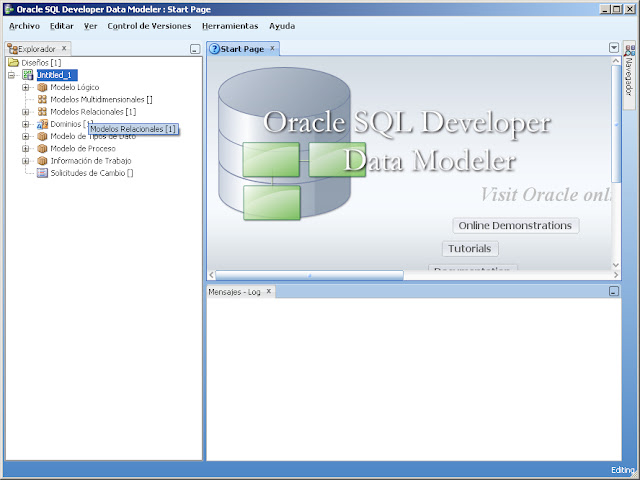Maximize the Data Modeler window
640x480 pixels.
(x=617, y=9)
